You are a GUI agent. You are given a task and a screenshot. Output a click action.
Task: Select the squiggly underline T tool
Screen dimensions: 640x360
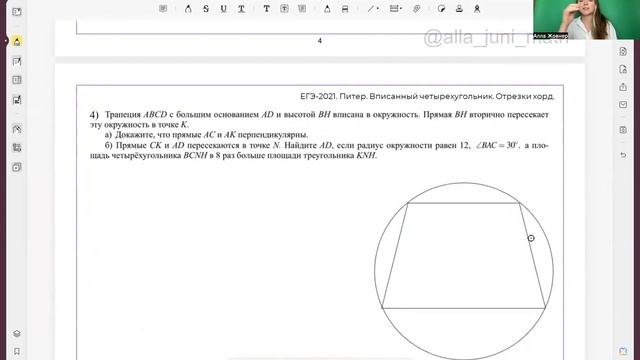tap(242, 9)
